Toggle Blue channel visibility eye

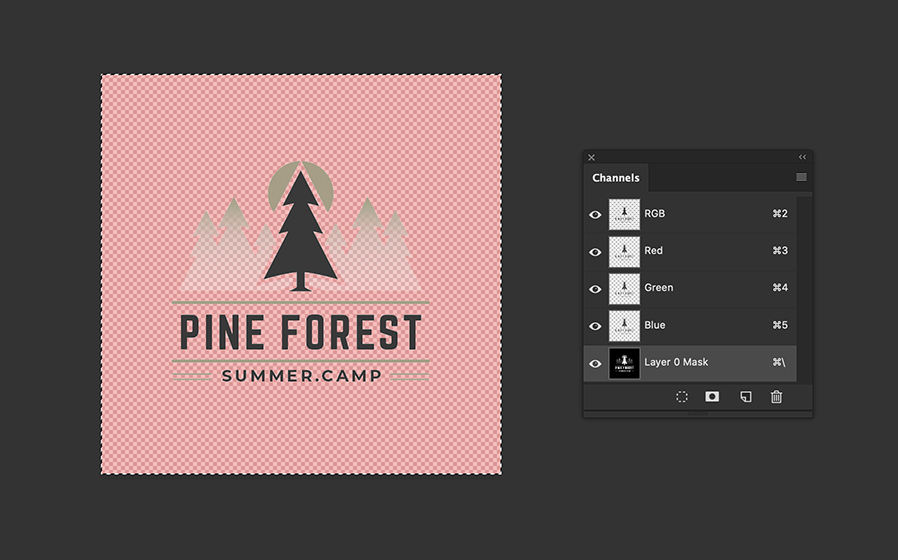[x=595, y=326]
